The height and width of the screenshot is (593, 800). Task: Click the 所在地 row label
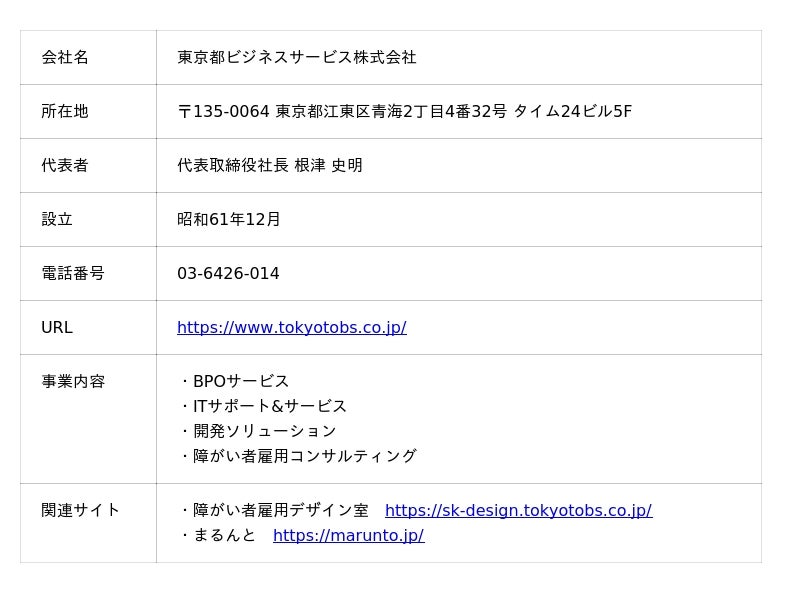(x=65, y=112)
